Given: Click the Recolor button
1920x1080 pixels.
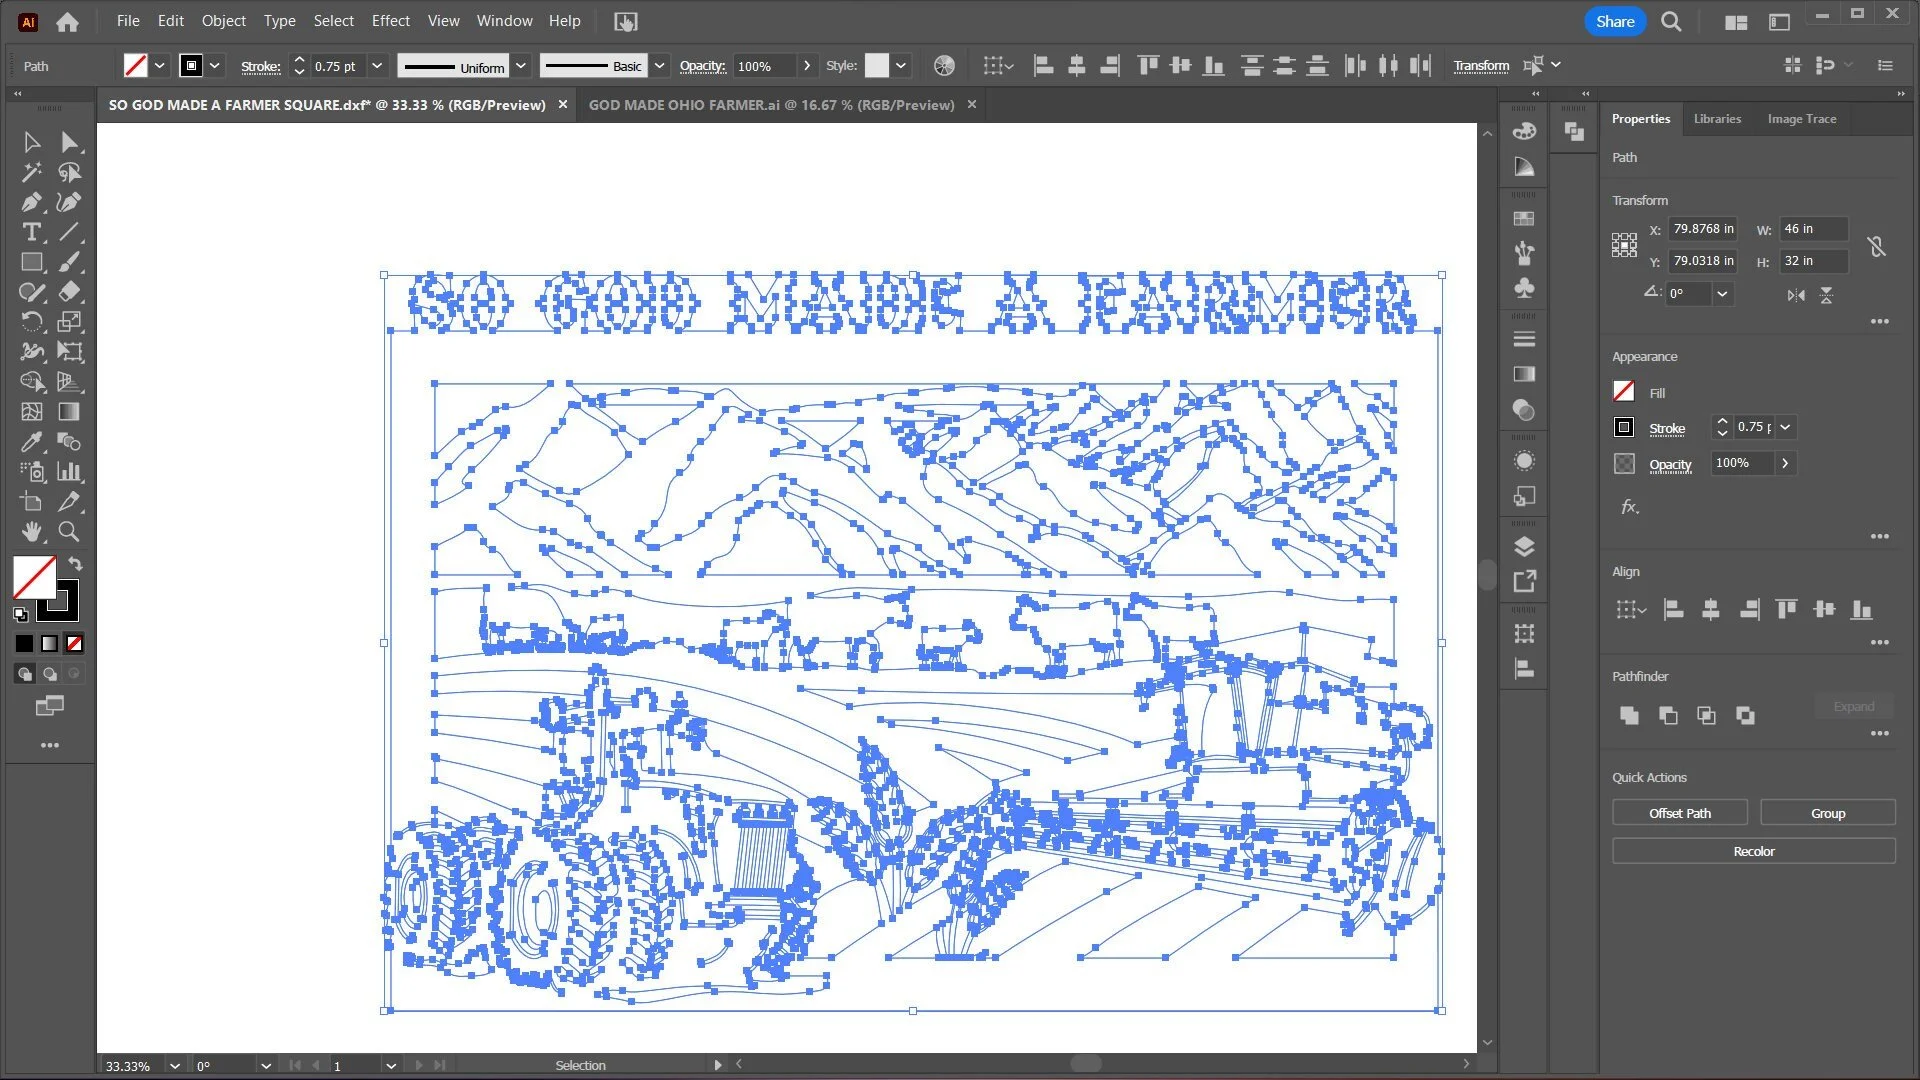Looking at the screenshot, I should 1753,851.
